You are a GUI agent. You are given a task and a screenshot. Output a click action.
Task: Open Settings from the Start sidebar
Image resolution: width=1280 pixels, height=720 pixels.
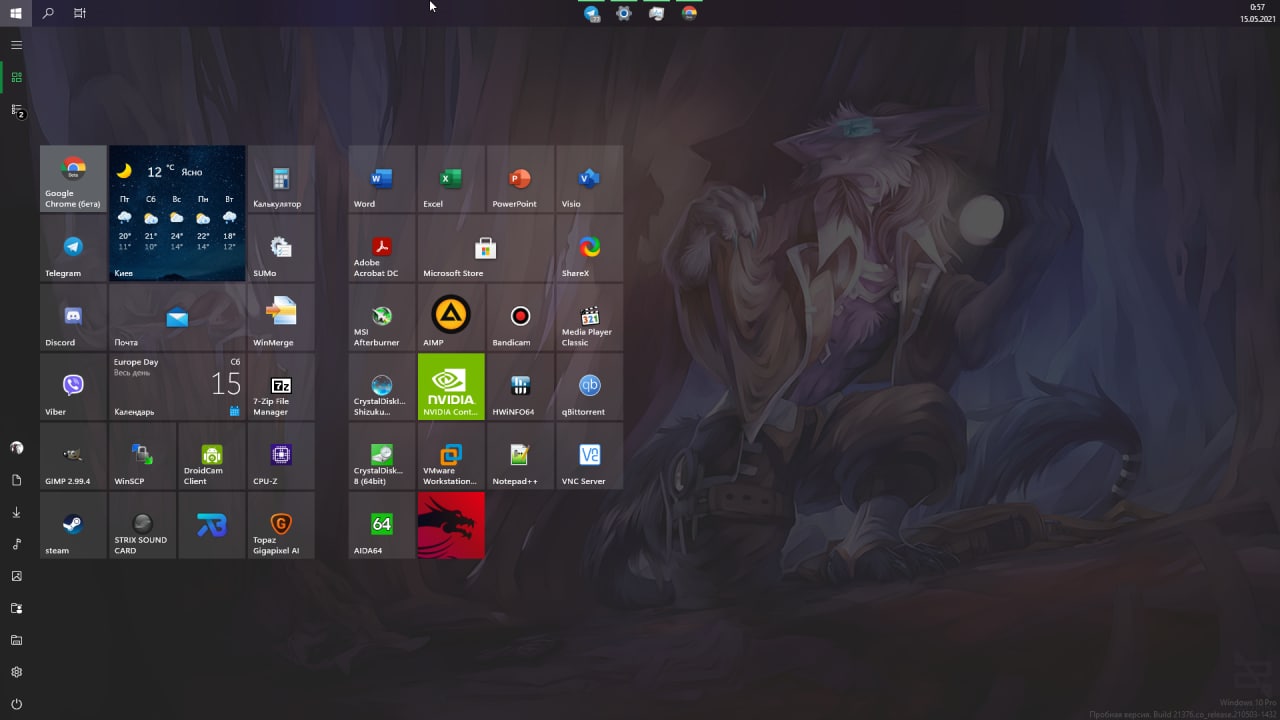(16, 672)
